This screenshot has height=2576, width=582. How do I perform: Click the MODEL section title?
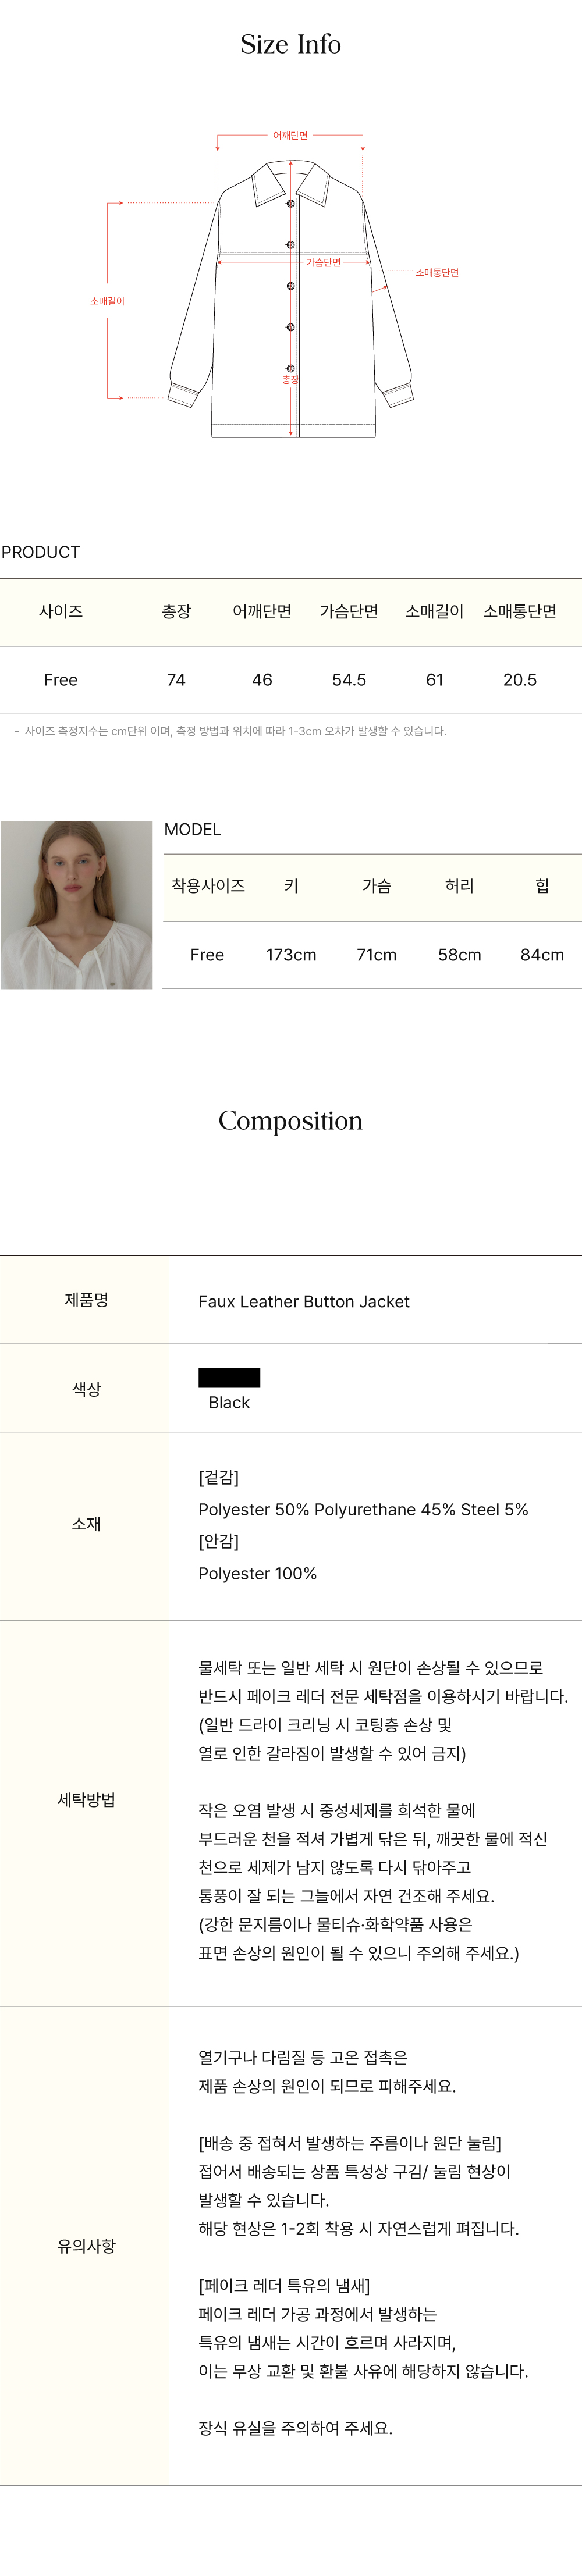tap(192, 829)
